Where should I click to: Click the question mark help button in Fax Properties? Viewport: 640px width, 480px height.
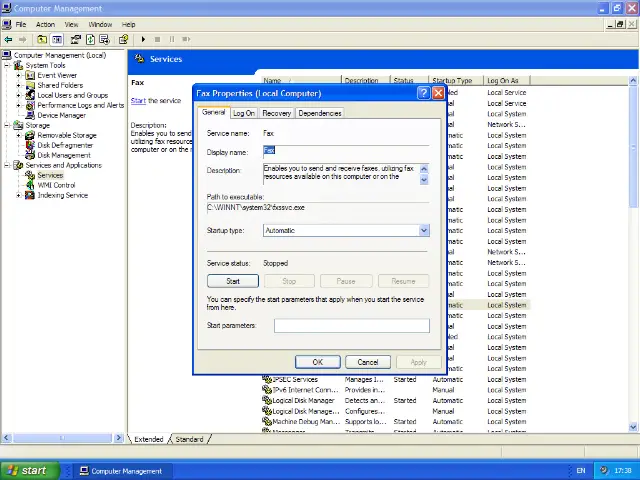tap(424, 93)
